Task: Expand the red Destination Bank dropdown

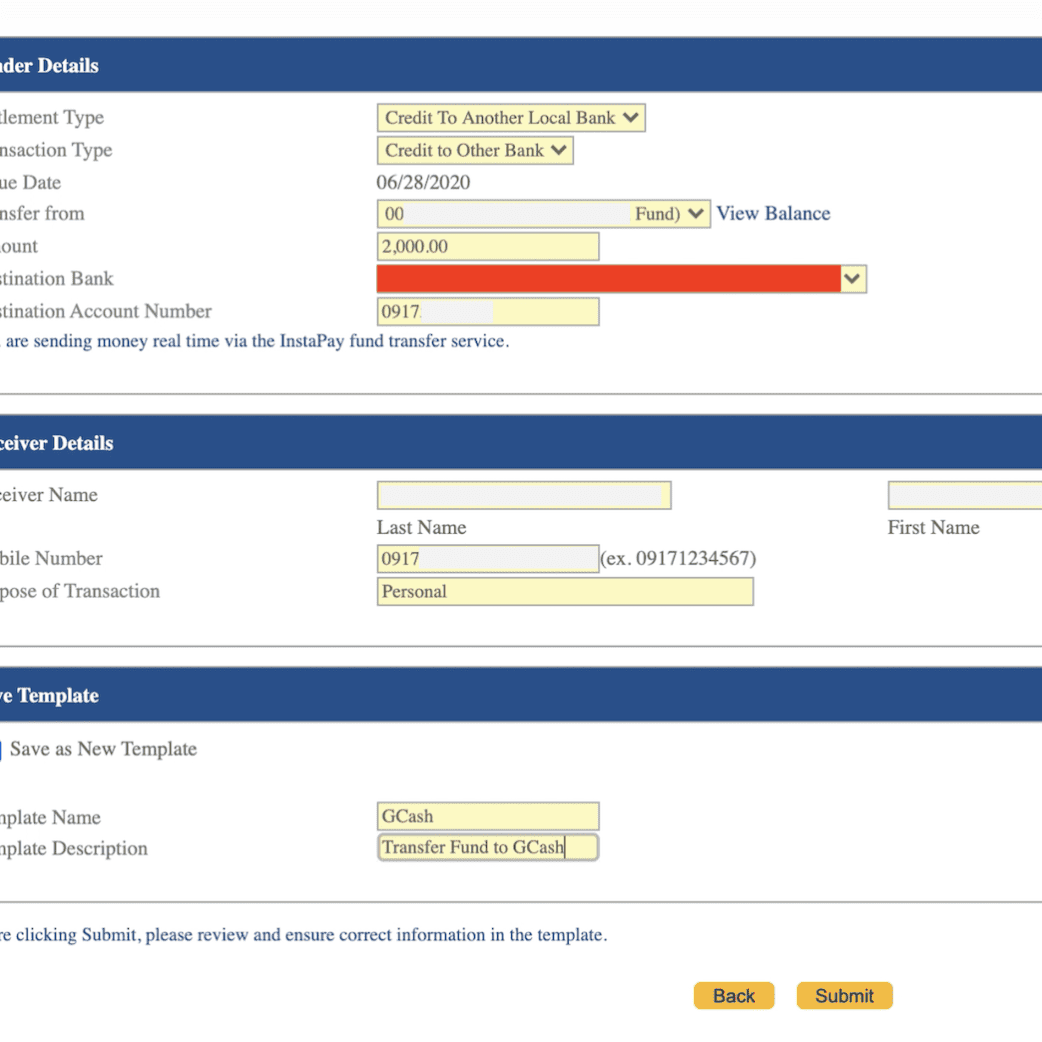Action: tap(620, 279)
